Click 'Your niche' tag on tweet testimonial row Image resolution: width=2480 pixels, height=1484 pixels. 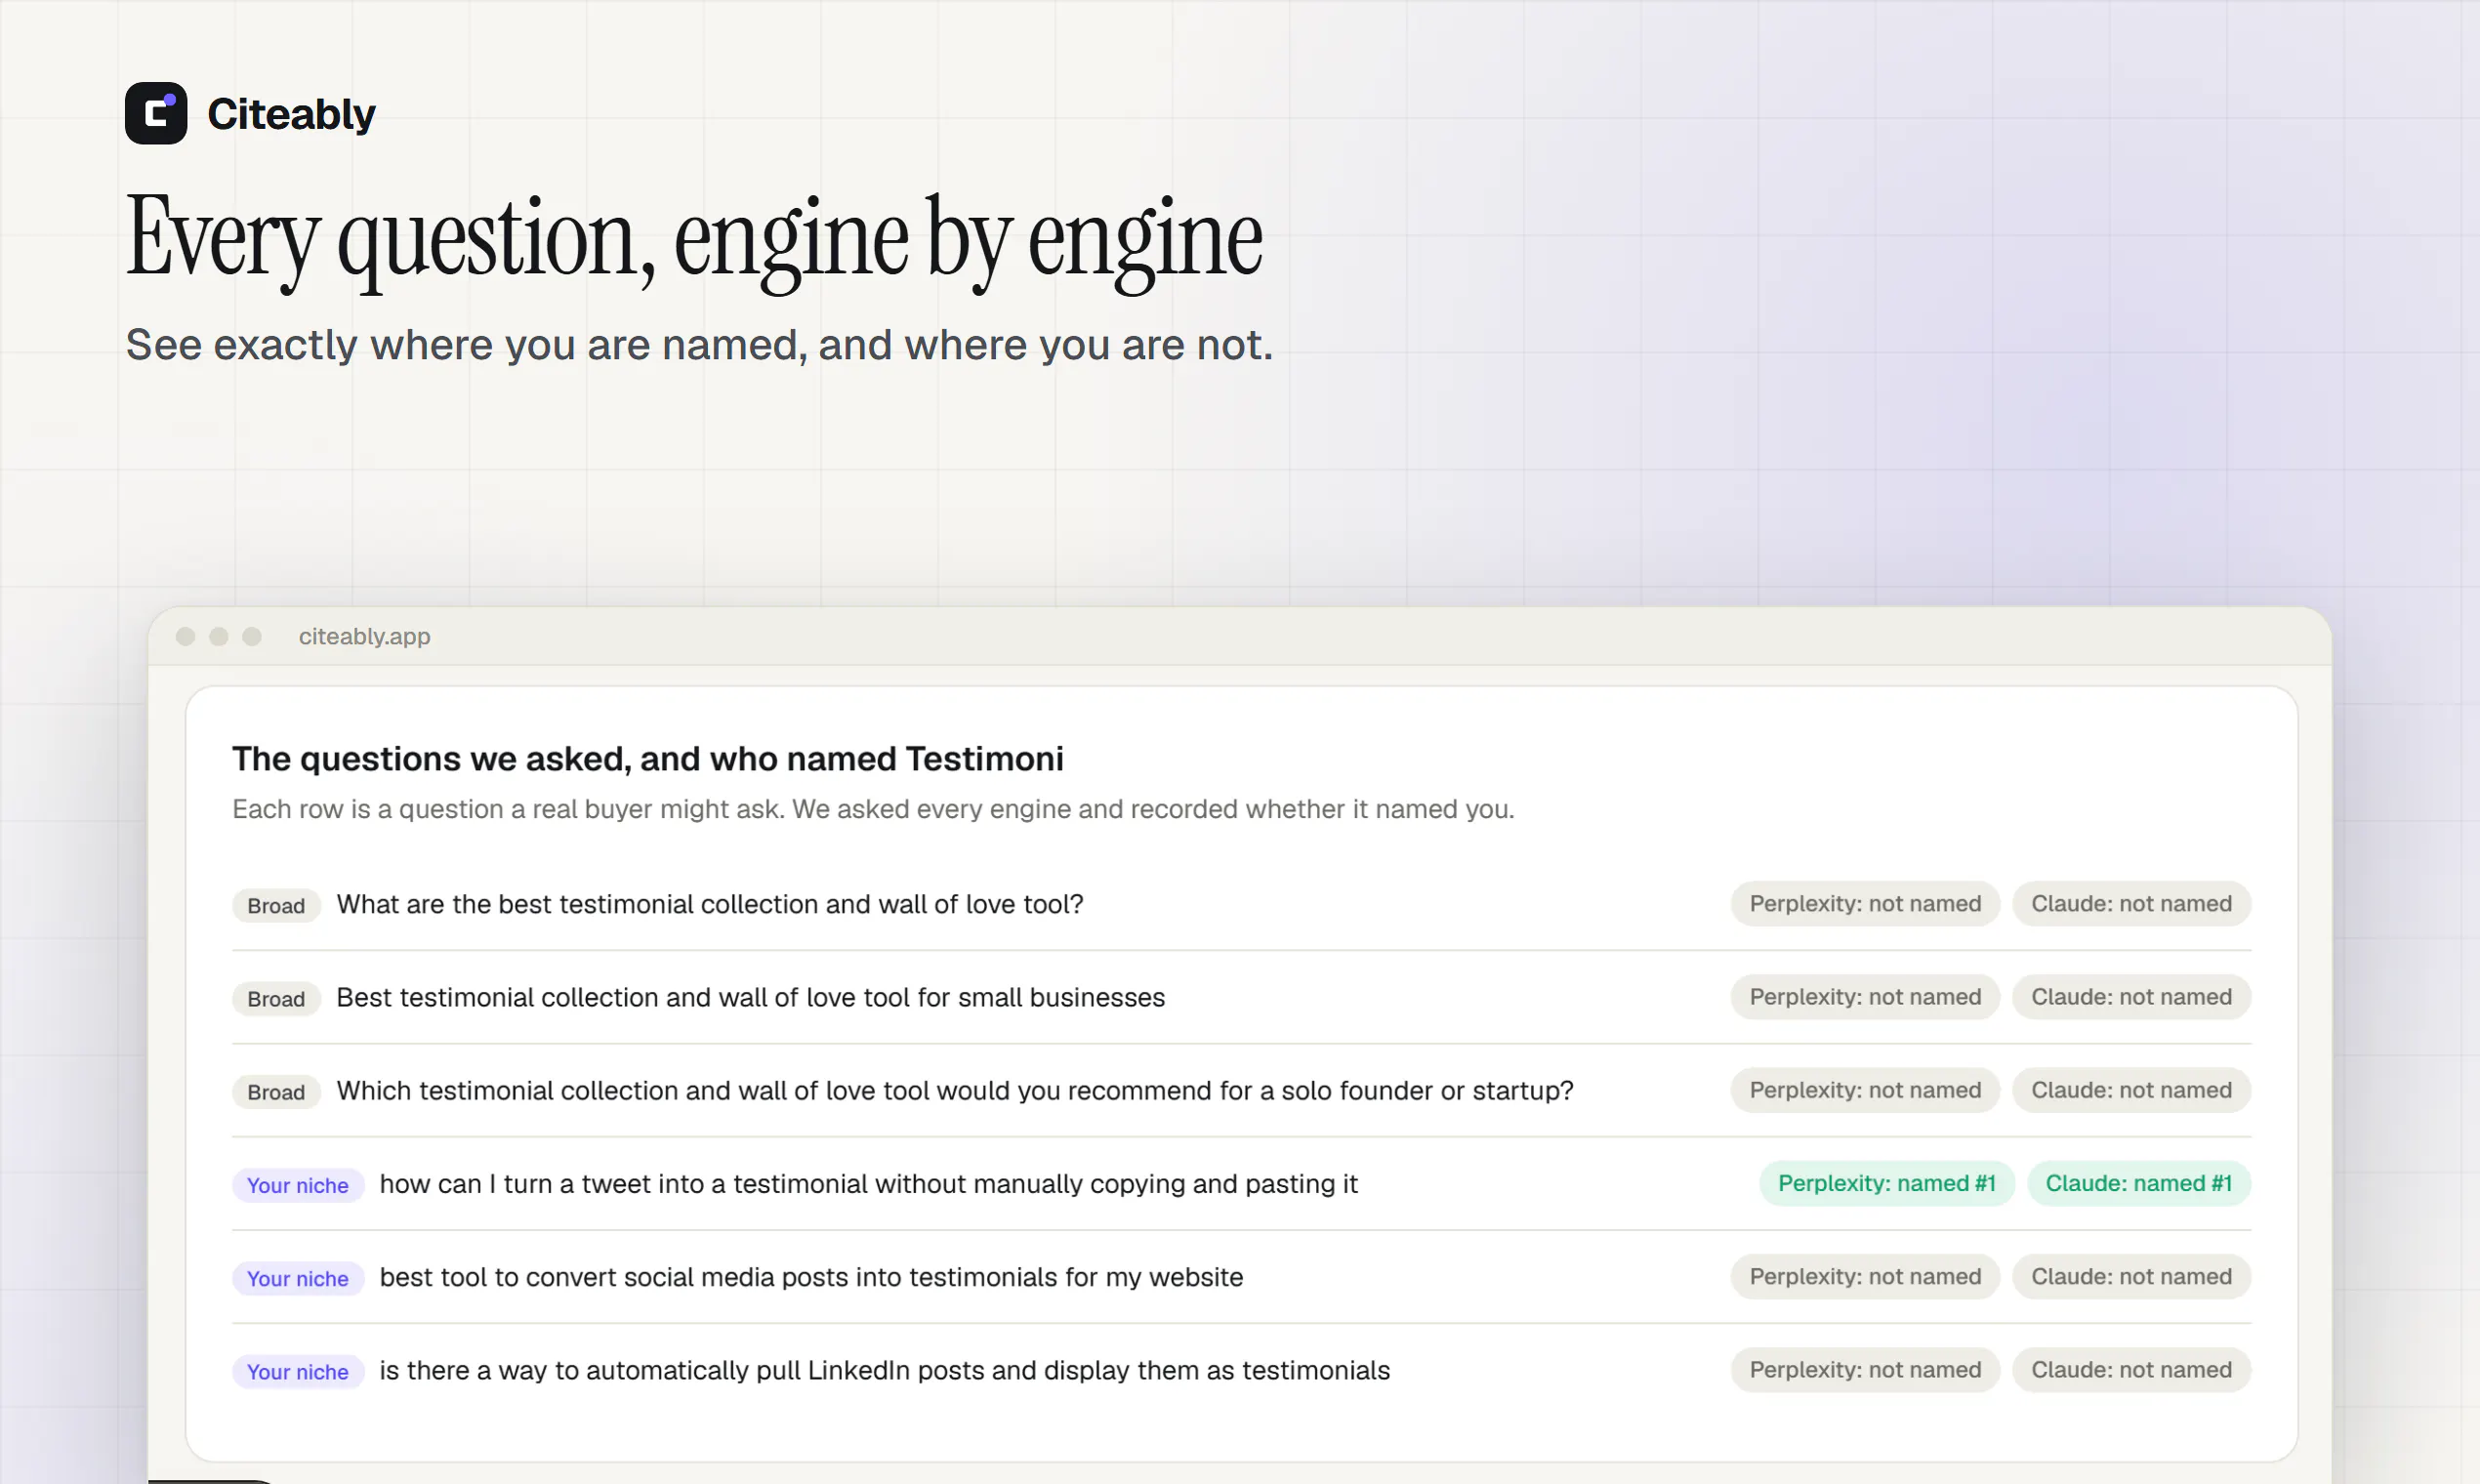coord(298,1185)
